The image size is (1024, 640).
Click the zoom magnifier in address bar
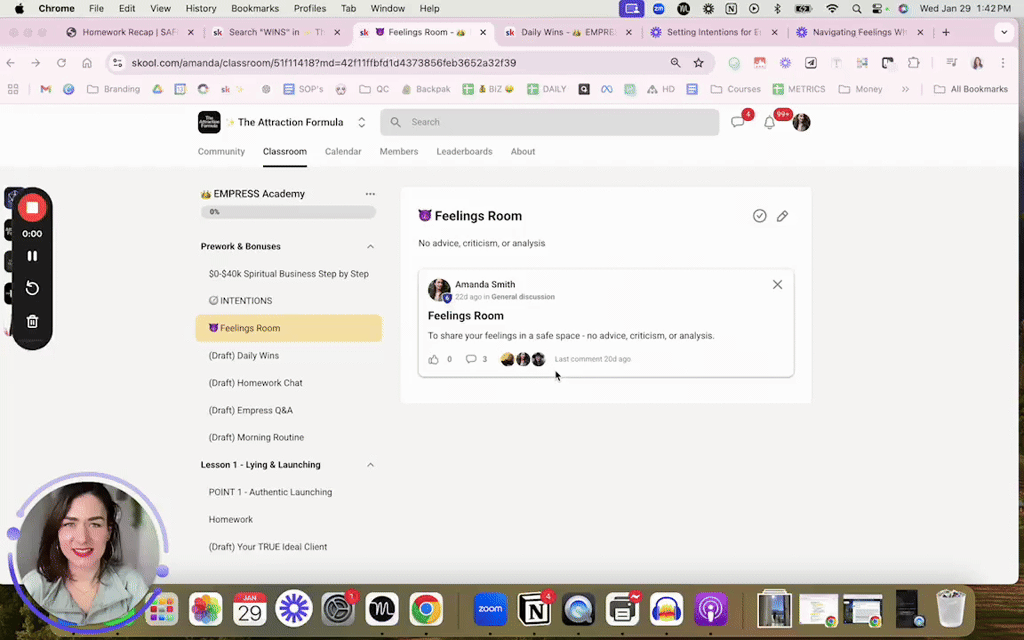(x=675, y=63)
